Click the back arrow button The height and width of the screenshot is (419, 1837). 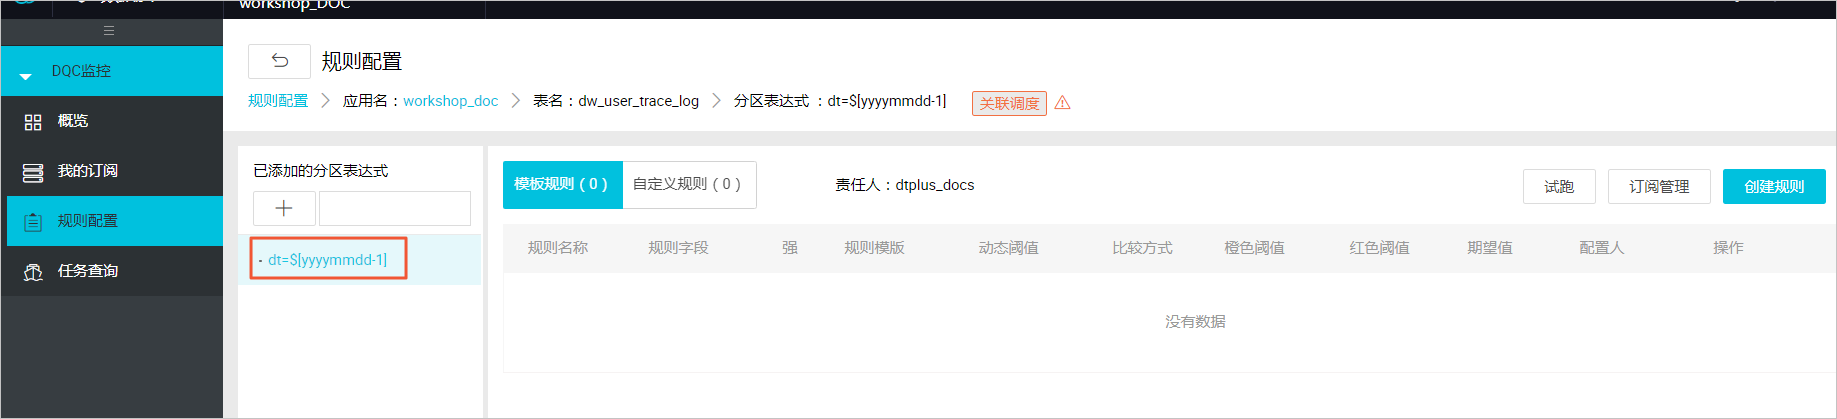pyautogui.click(x=279, y=61)
